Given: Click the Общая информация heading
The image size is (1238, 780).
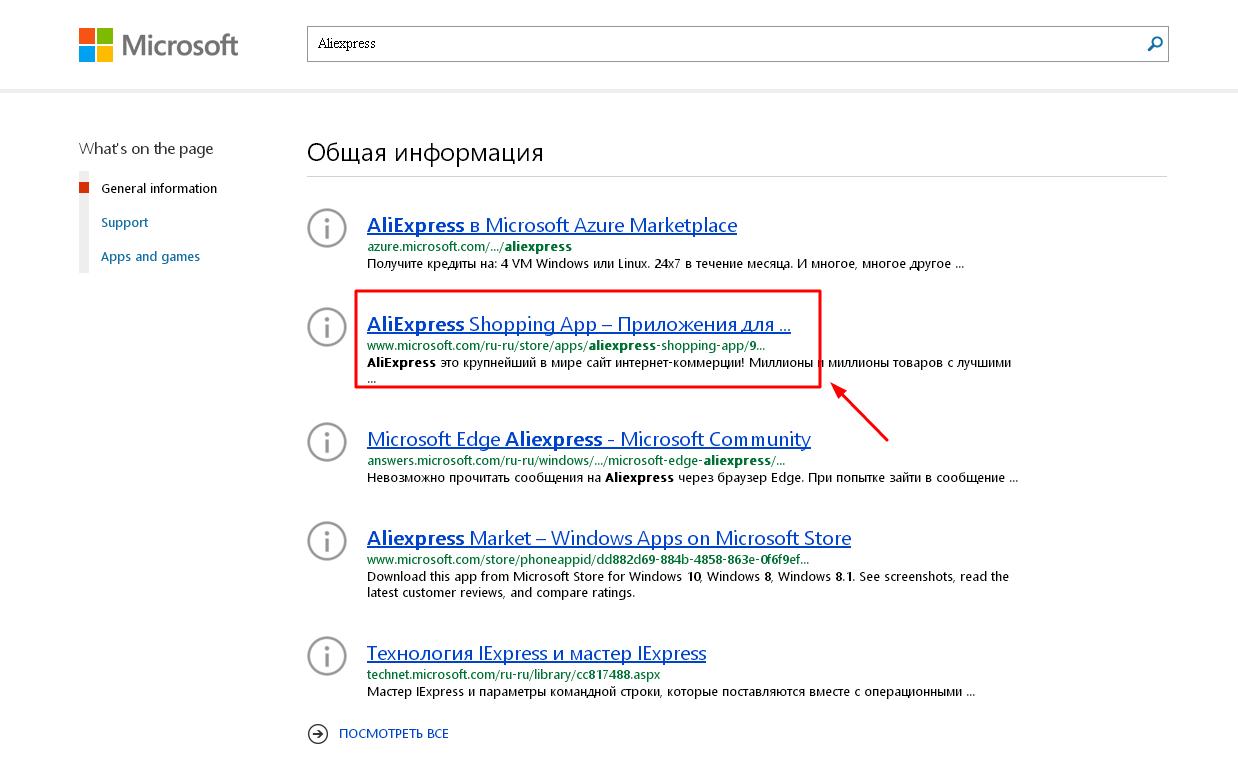Looking at the screenshot, I should click(x=425, y=153).
